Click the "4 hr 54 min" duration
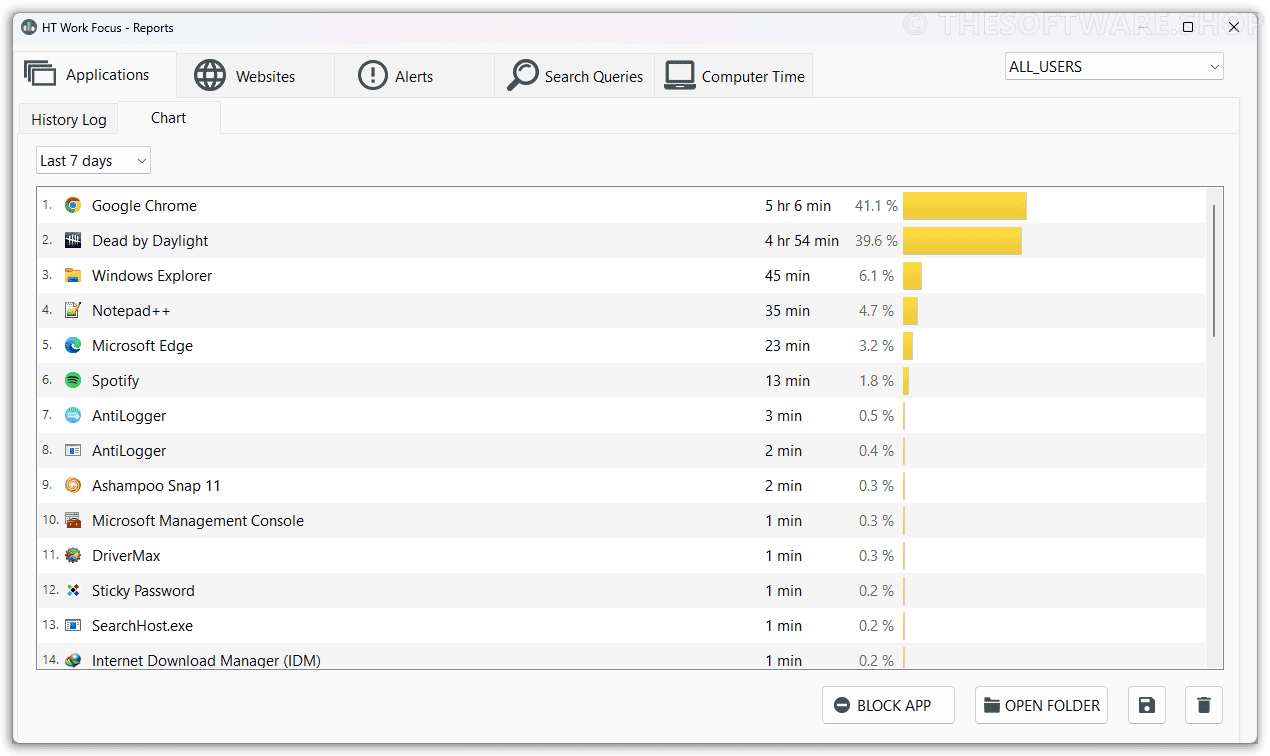This screenshot has width=1270, height=756. pyautogui.click(x=802, y=241)
